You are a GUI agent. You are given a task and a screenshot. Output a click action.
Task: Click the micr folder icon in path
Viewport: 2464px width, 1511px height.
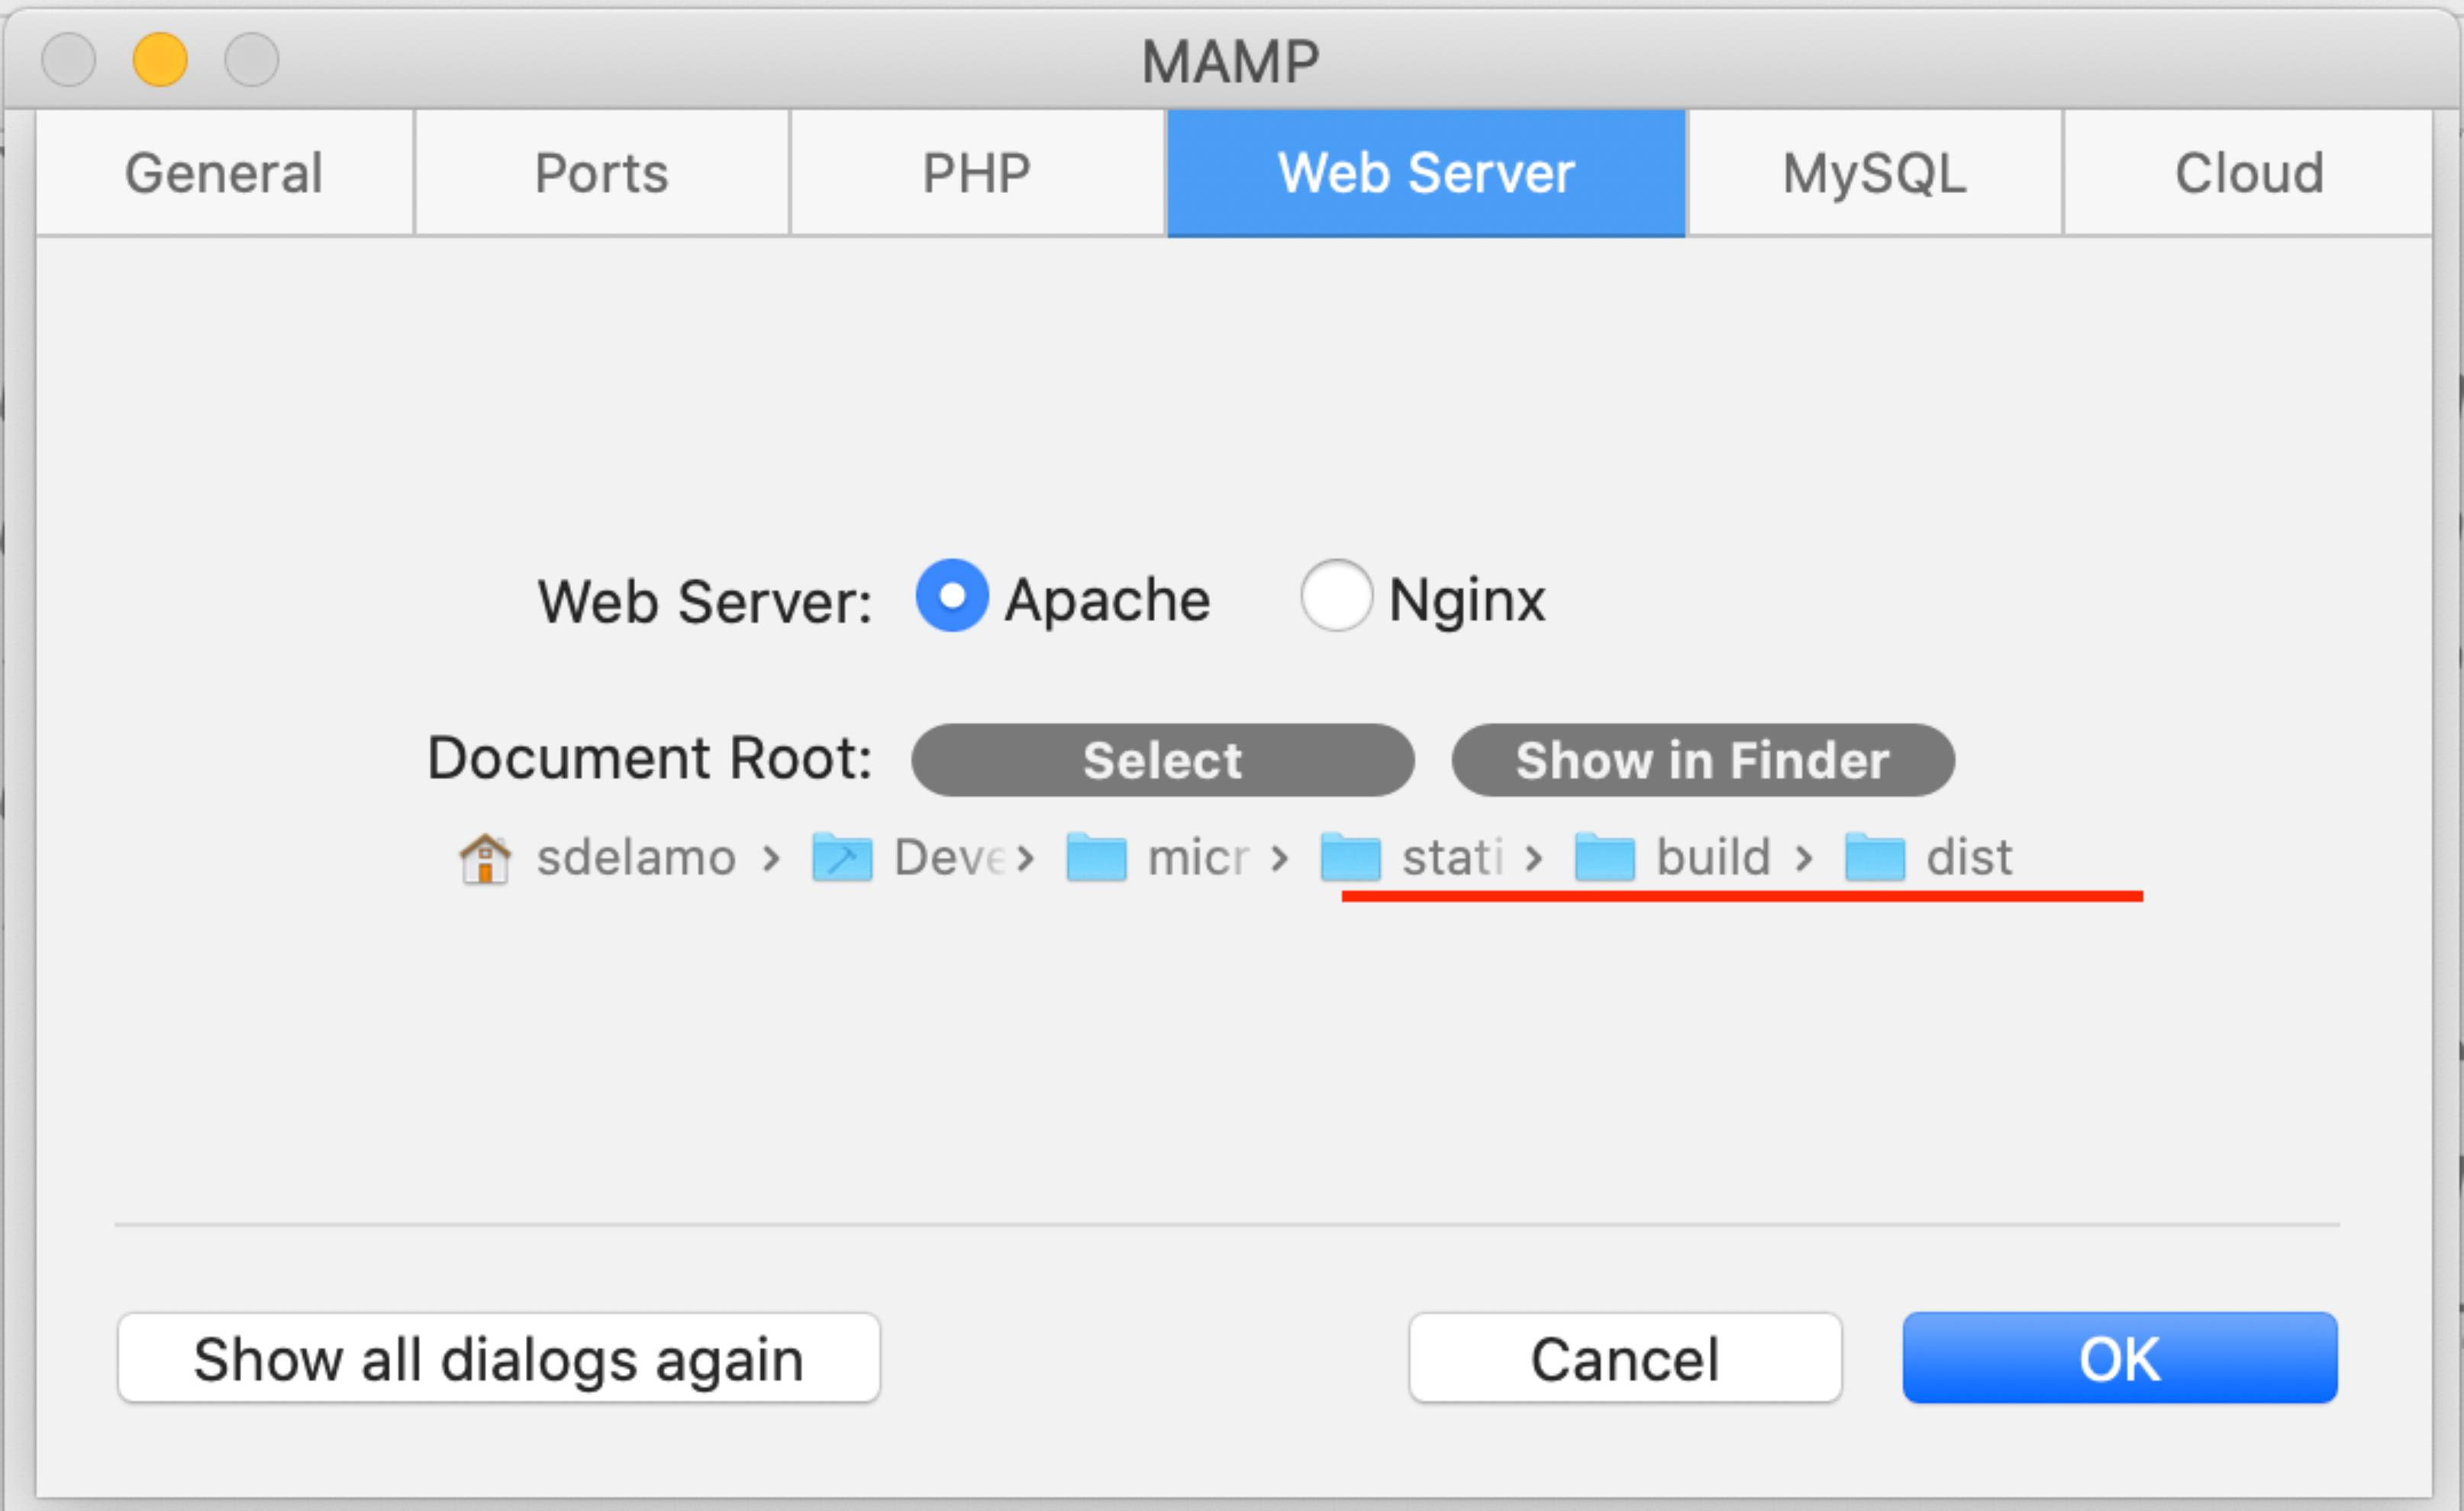(x=1096, y=858)
